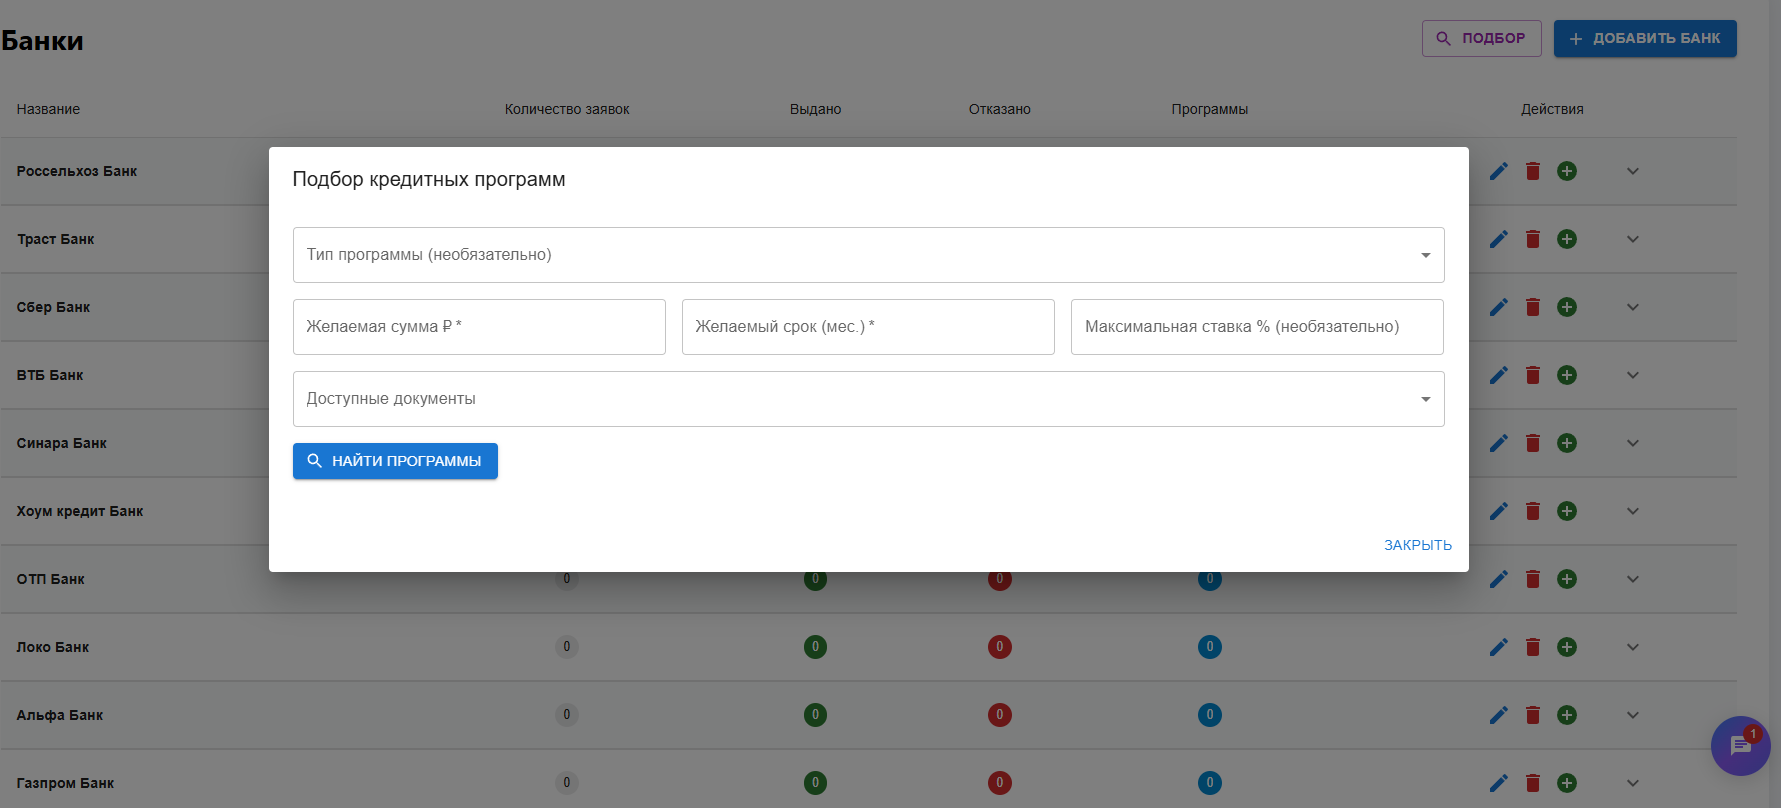Click the Добавить банк button
The height and width of the screenshot is (808, 1781).
point(1644,38)
